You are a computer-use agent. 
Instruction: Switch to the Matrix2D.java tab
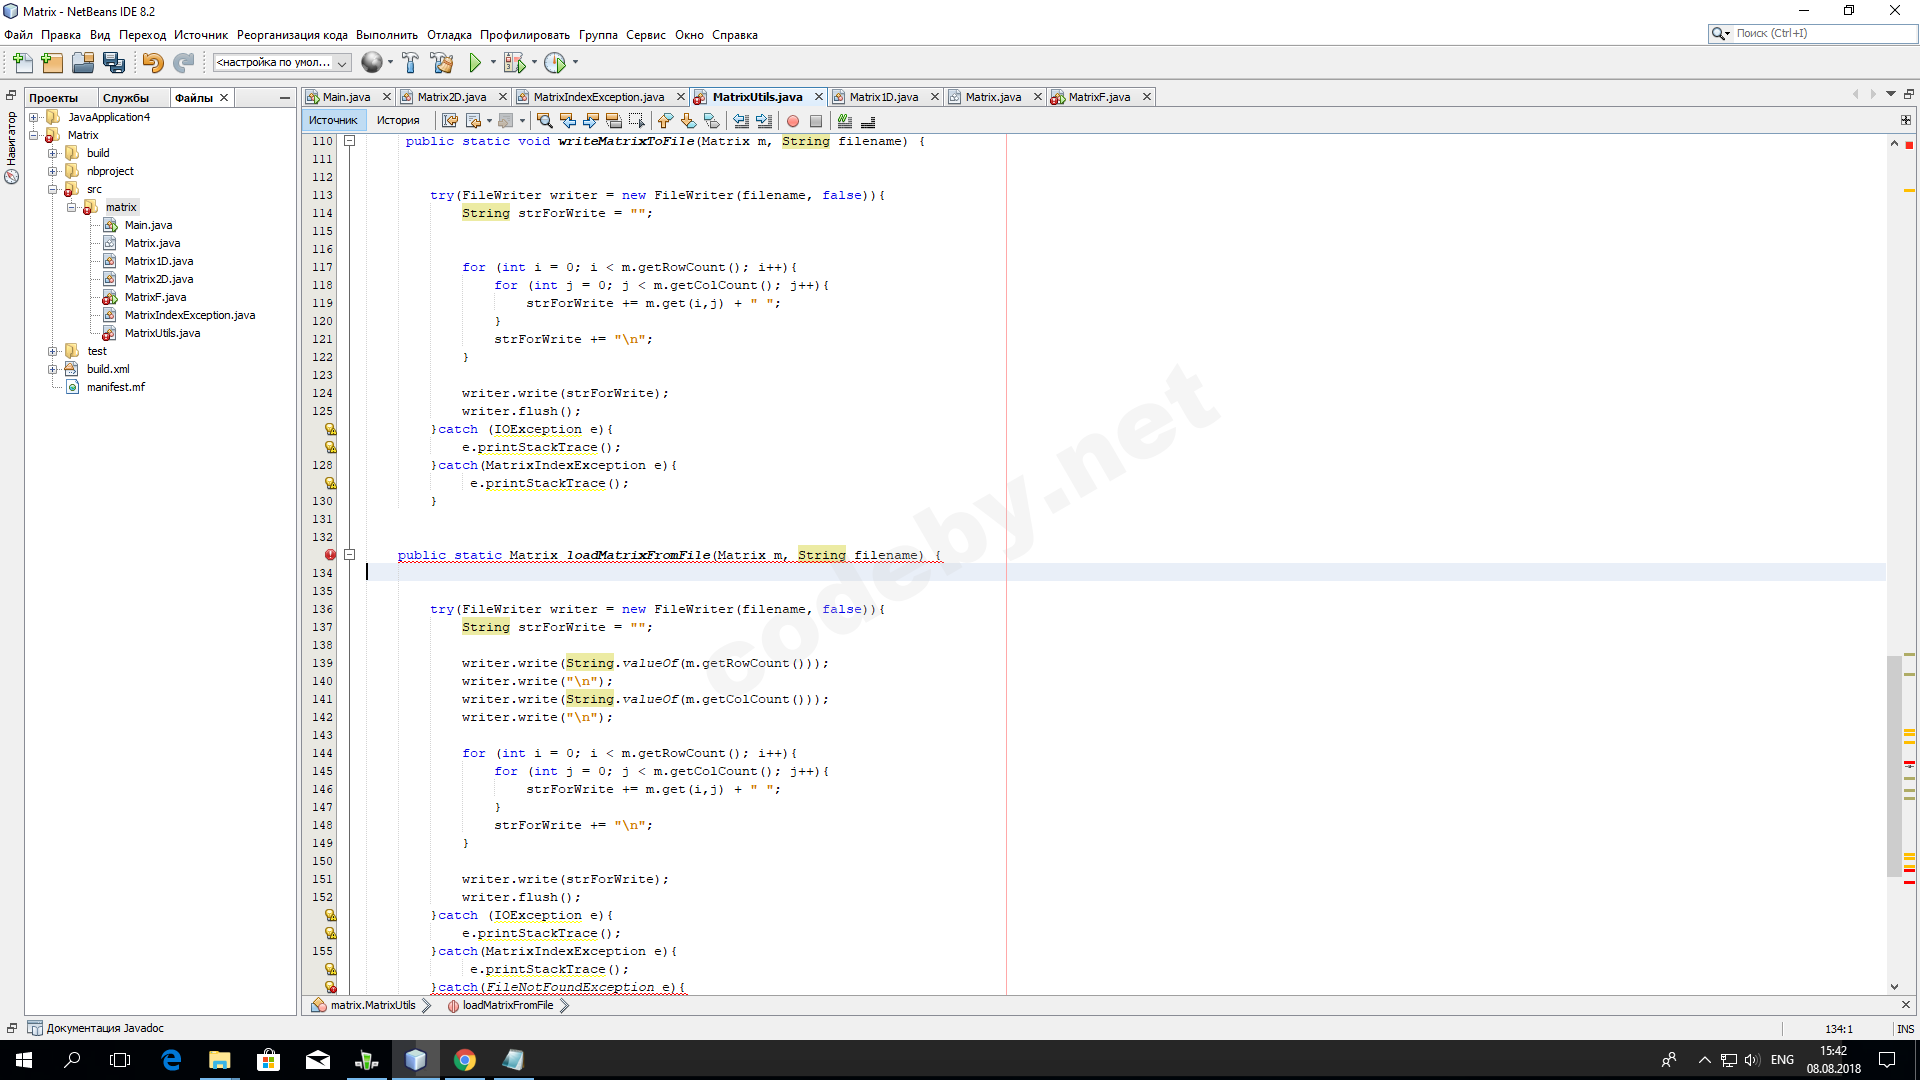point(451,97)
